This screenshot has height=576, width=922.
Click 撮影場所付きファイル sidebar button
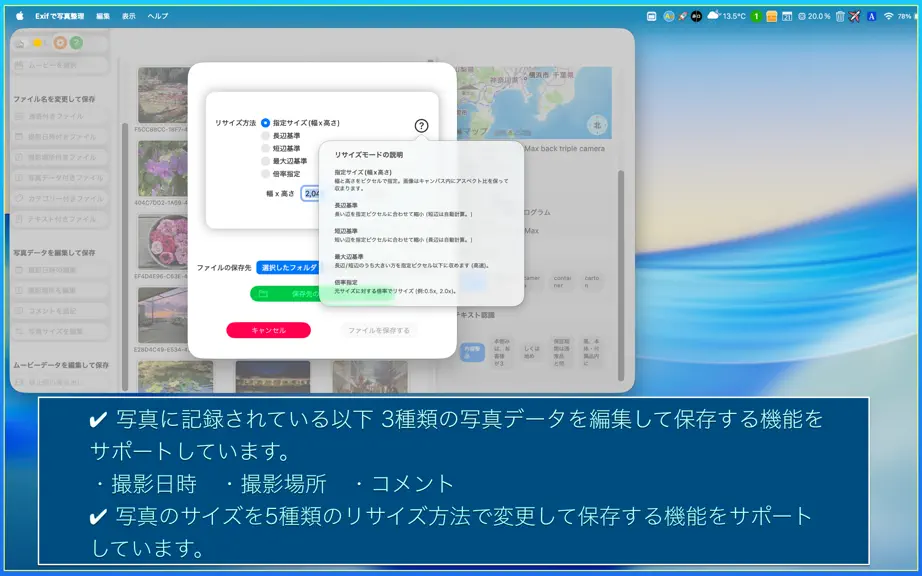(60, 158)
